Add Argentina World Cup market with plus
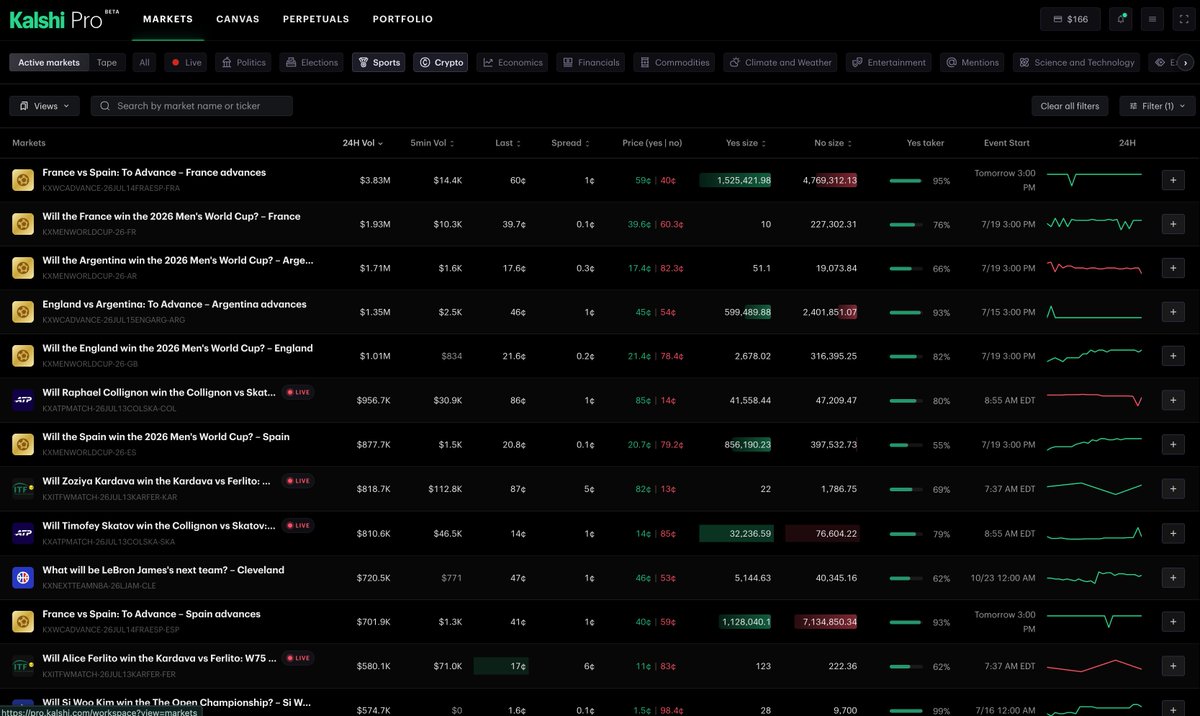The height and width of the screenshot is (716, 1200). [x=1172, y=268]
